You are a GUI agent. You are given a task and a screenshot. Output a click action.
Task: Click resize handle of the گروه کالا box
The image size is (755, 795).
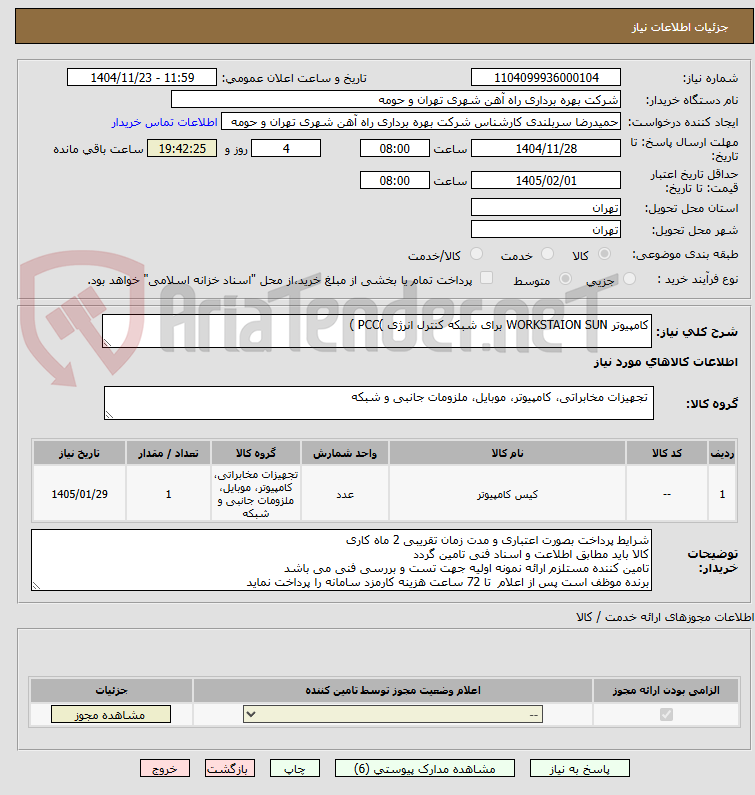click(x=109, y=415)
